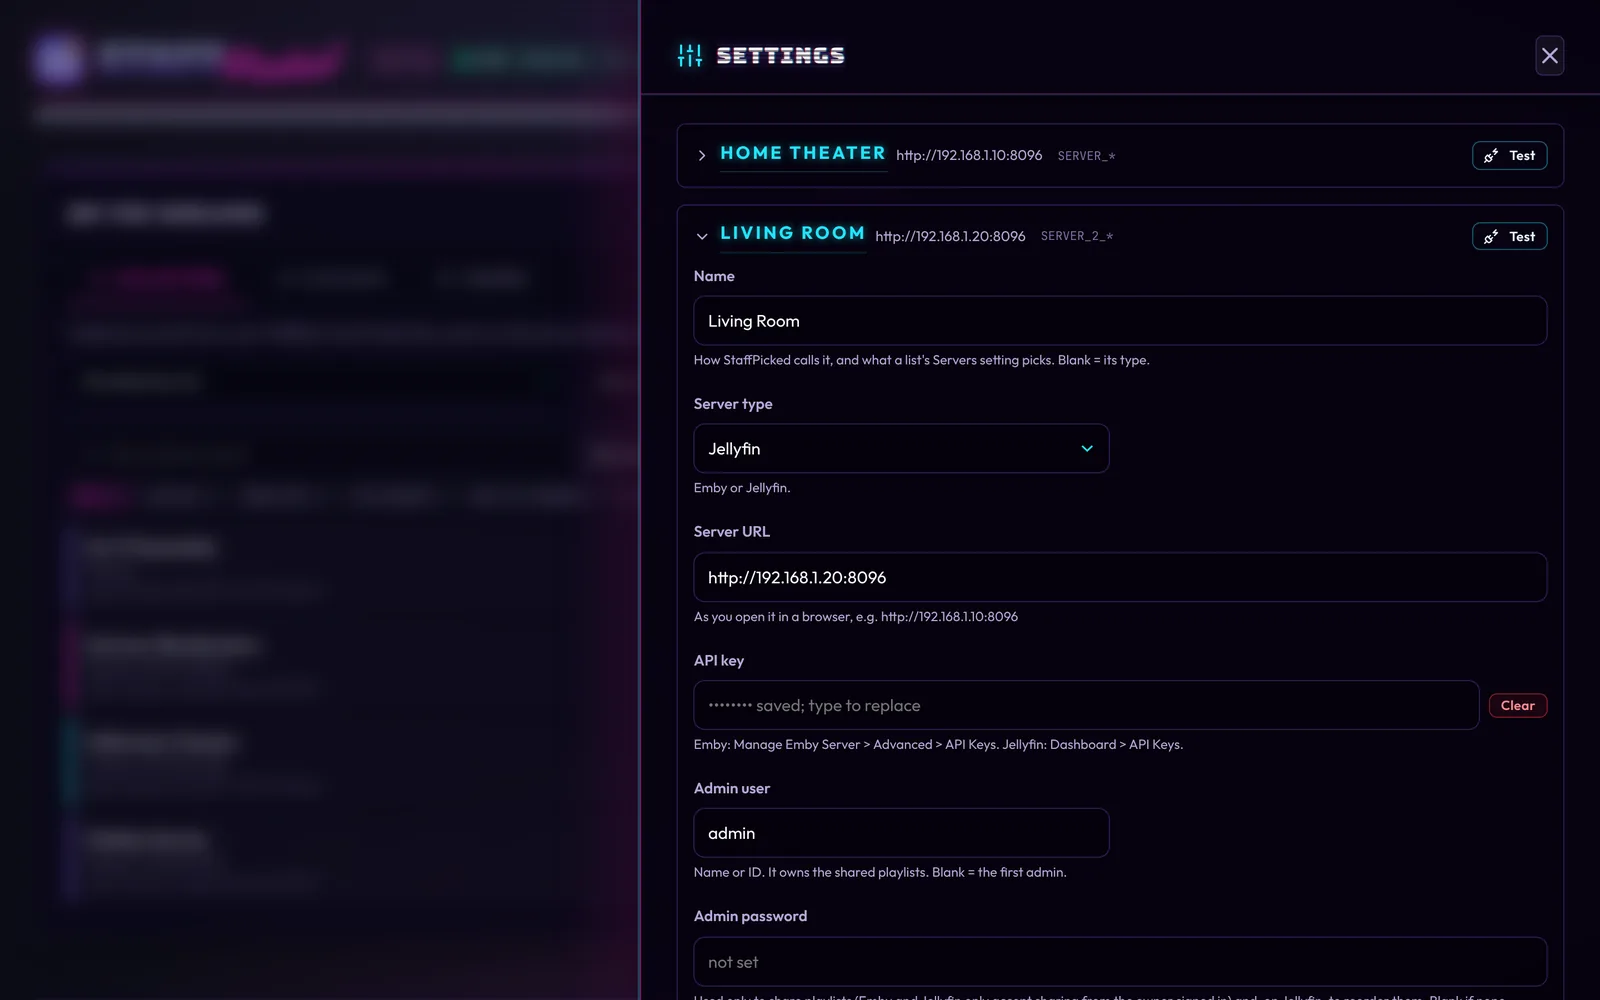This screenshot has width=1600, height=1000.
Task: Click the SERVER_* label in Home Theater row
Action: (1086, 156)
